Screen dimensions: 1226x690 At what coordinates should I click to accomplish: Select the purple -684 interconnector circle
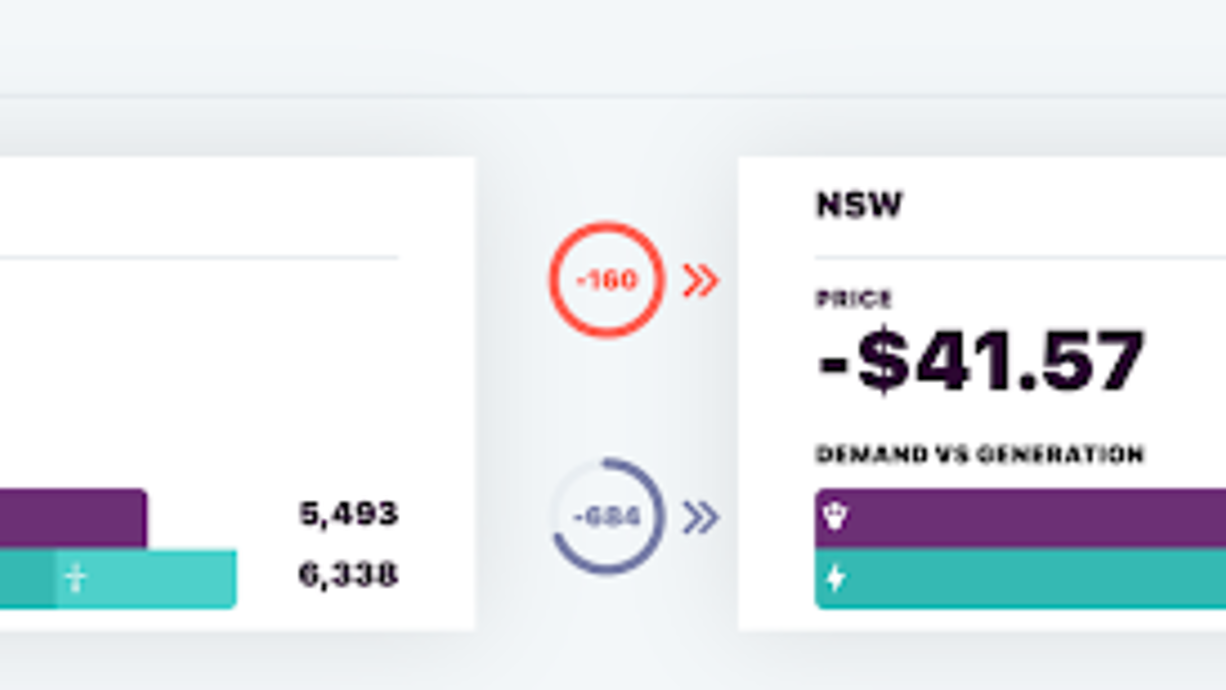606,516
